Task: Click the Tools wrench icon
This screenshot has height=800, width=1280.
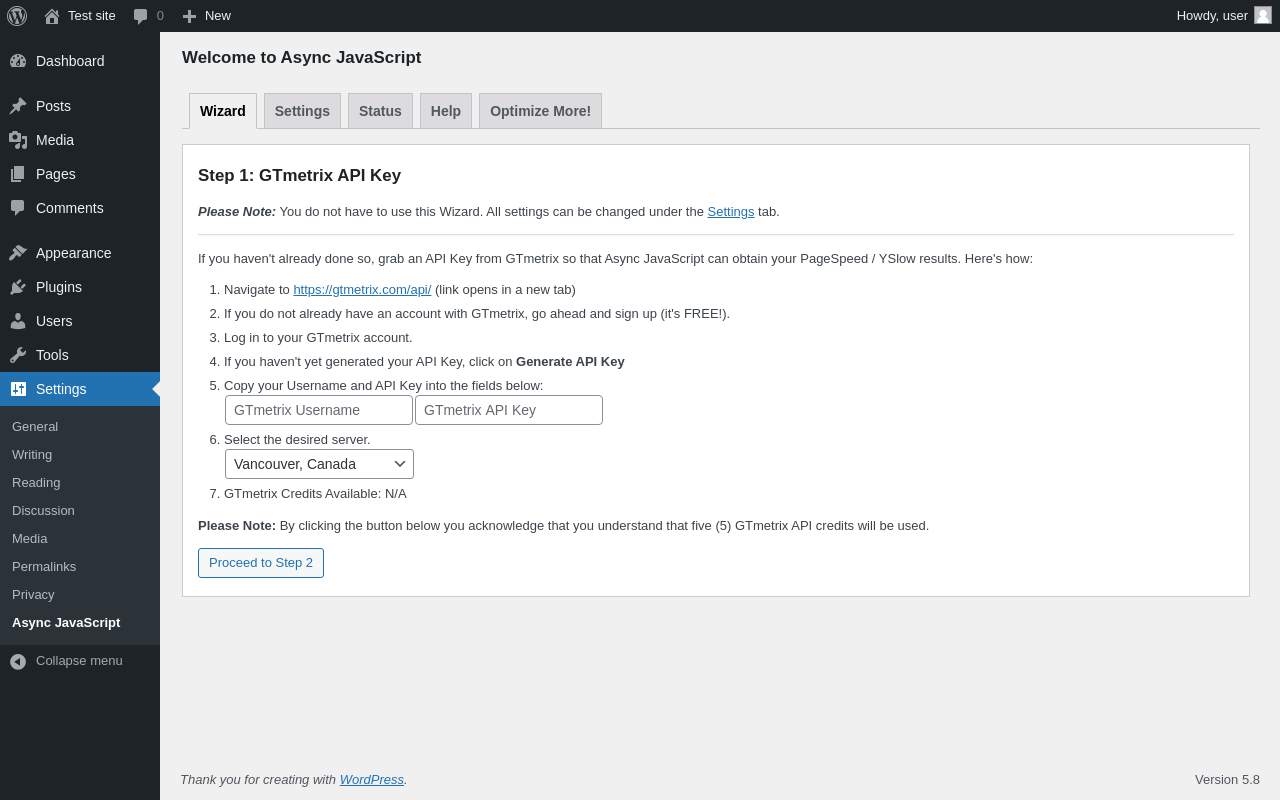Action: coord(18,355)
